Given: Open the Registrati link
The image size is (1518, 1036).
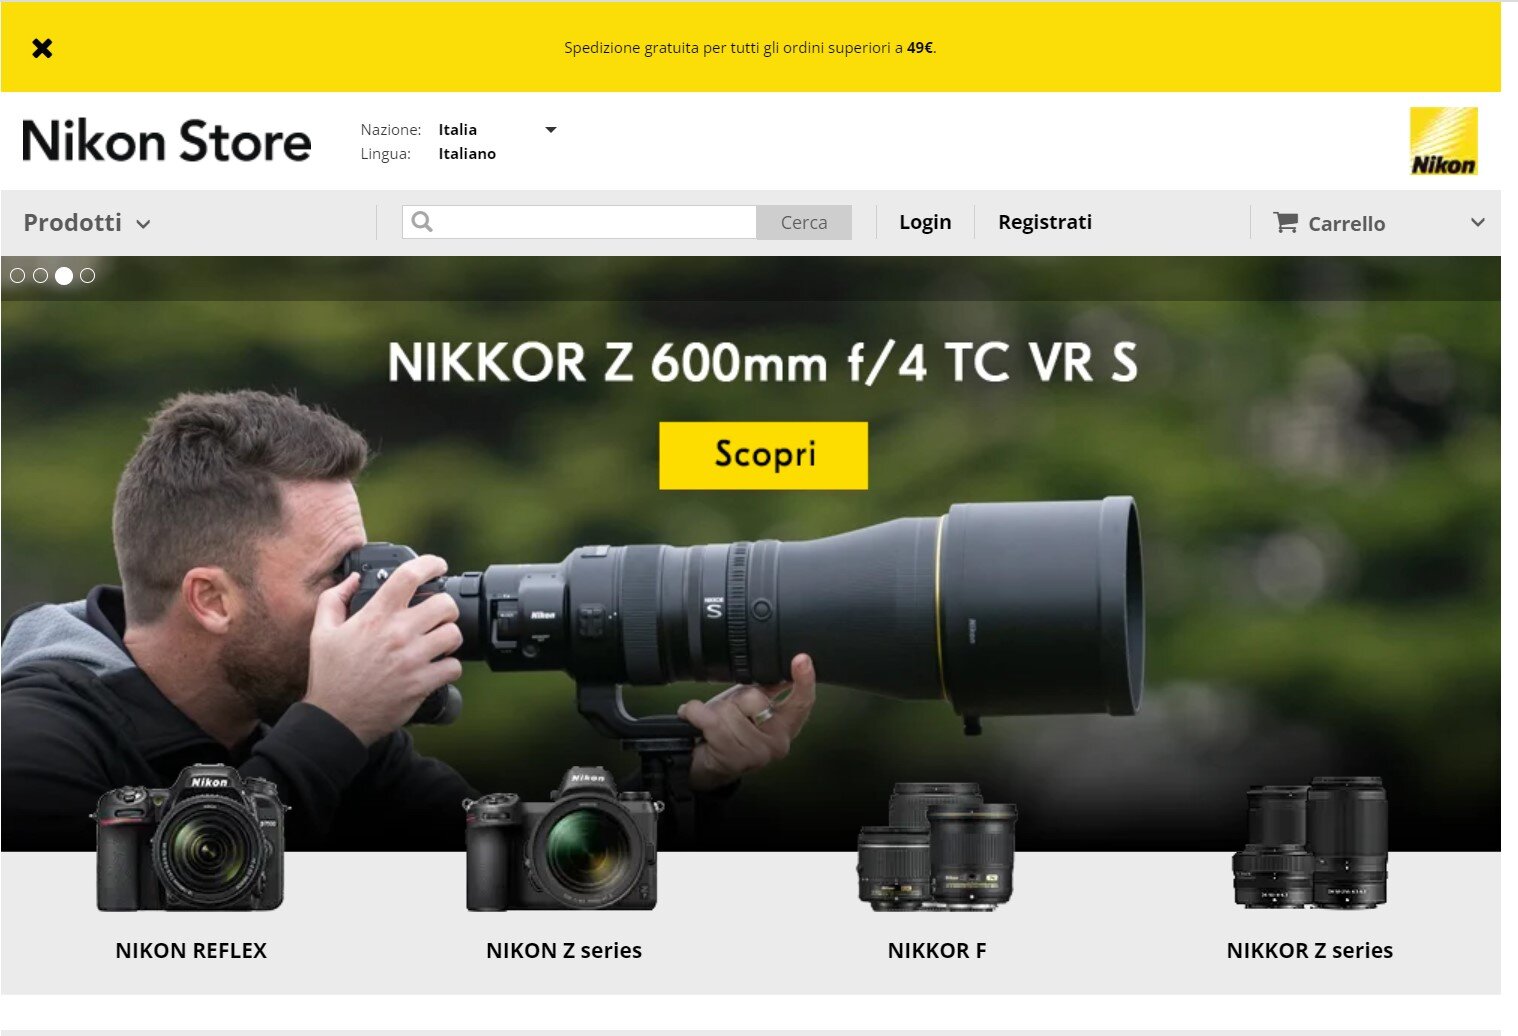Looking at the screenshot, I should click(x=1045, y=222).
